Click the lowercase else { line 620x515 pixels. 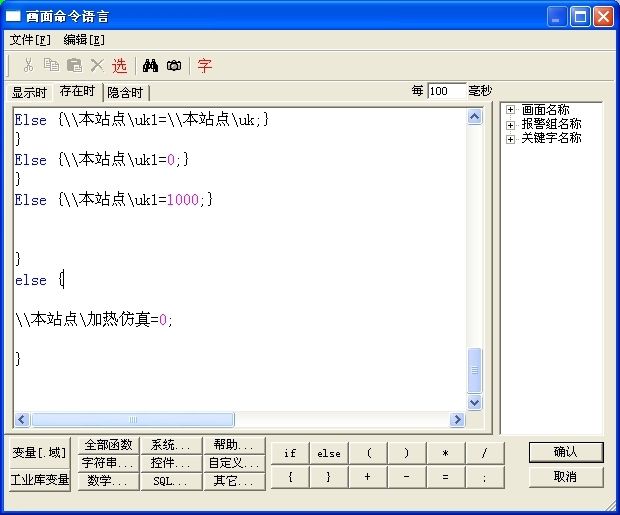pos(40,280)
